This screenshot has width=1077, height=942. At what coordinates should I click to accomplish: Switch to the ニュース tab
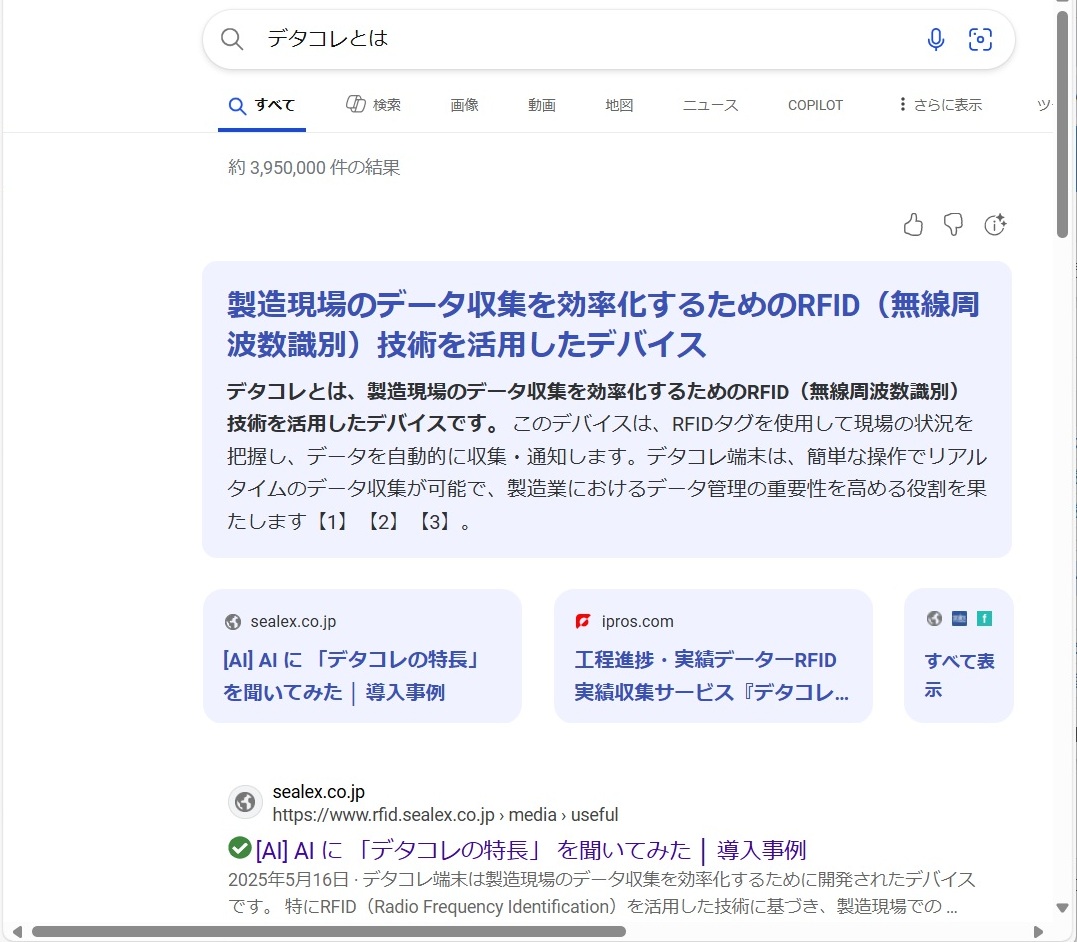point(710,105)
